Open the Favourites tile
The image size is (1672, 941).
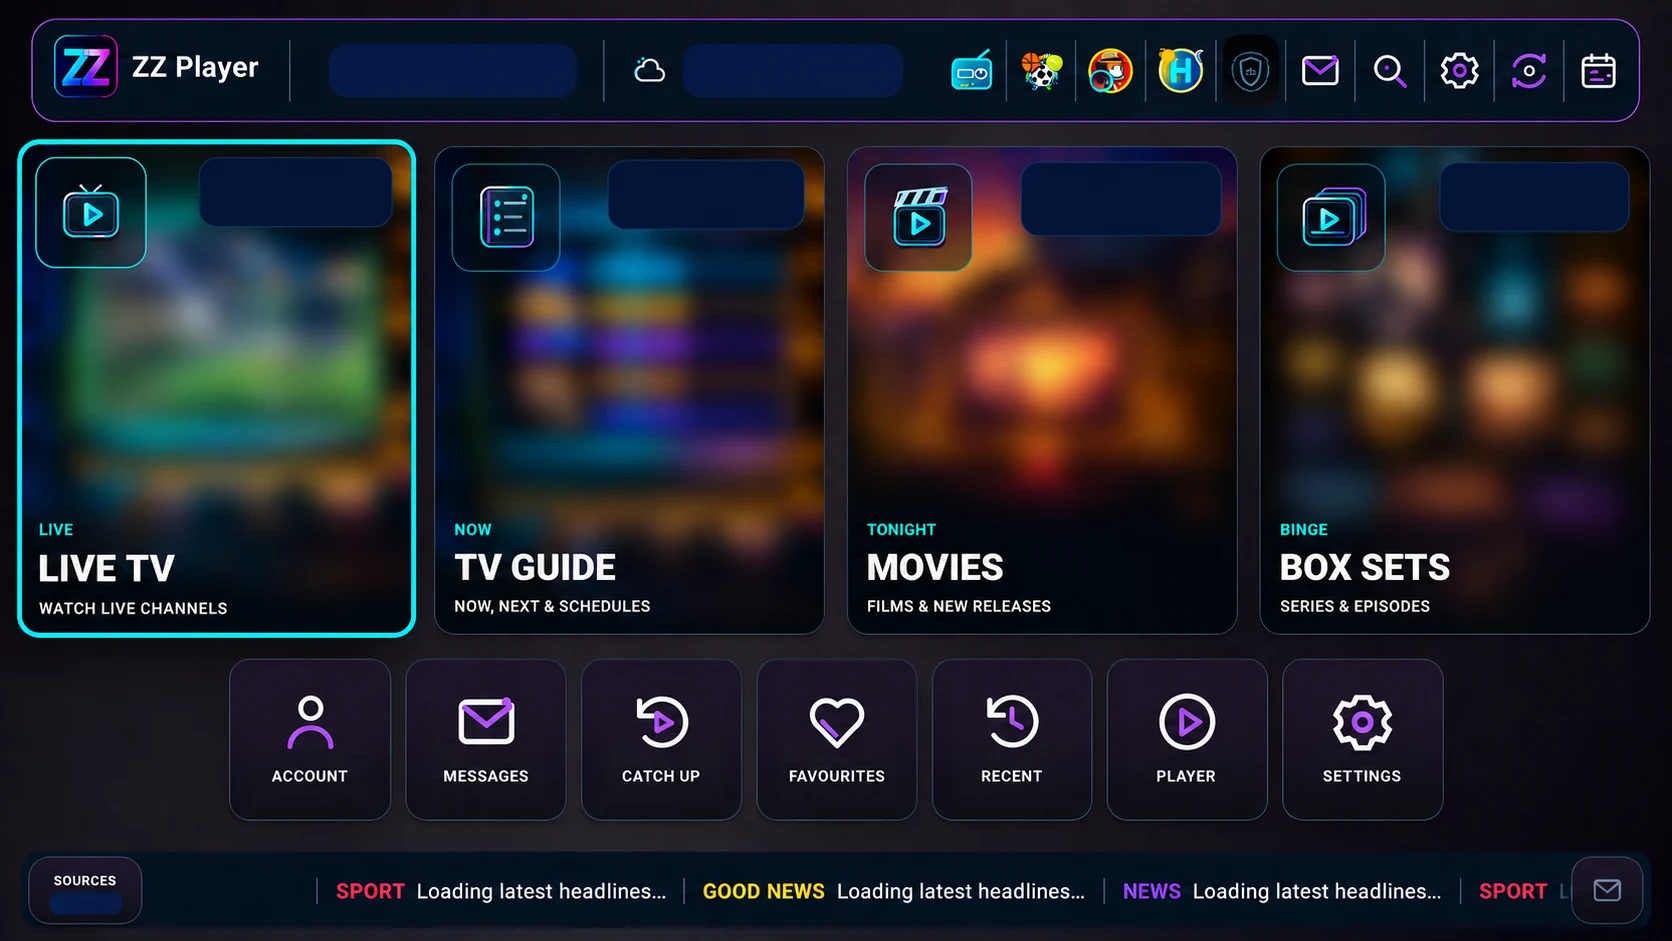(x=837, y=739)
